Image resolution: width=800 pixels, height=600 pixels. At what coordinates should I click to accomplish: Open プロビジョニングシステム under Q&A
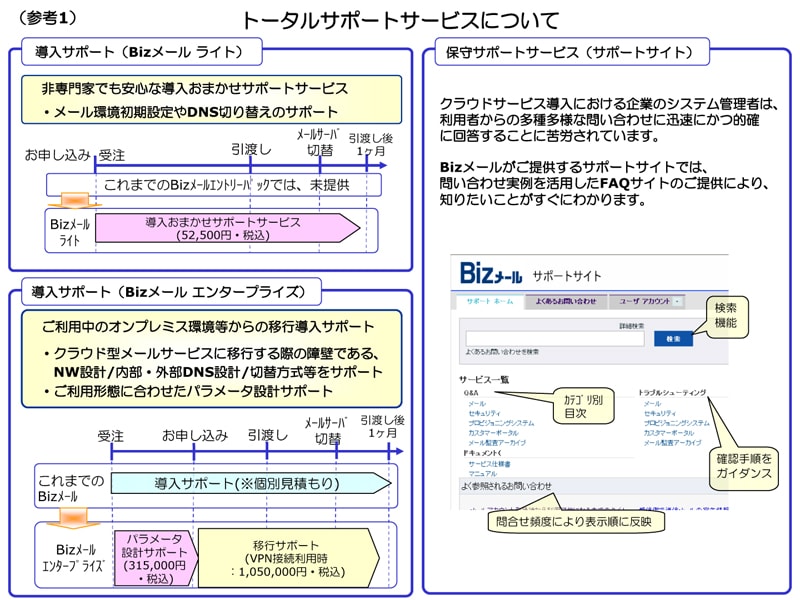[x=501, y=423]
